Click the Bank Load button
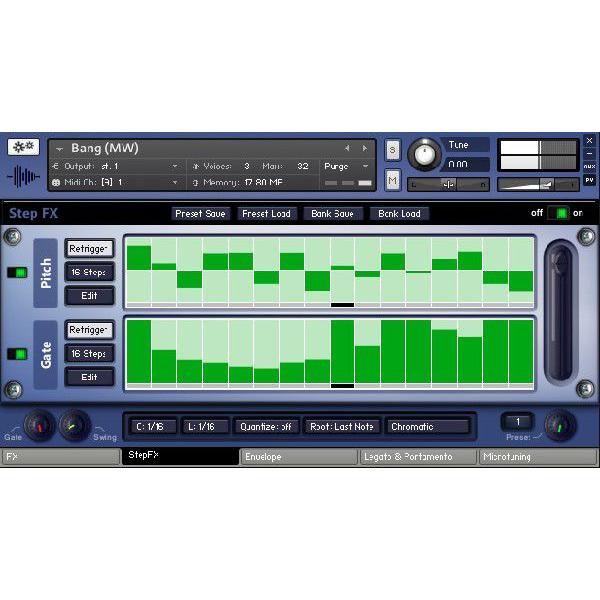 tap(399, 214)
